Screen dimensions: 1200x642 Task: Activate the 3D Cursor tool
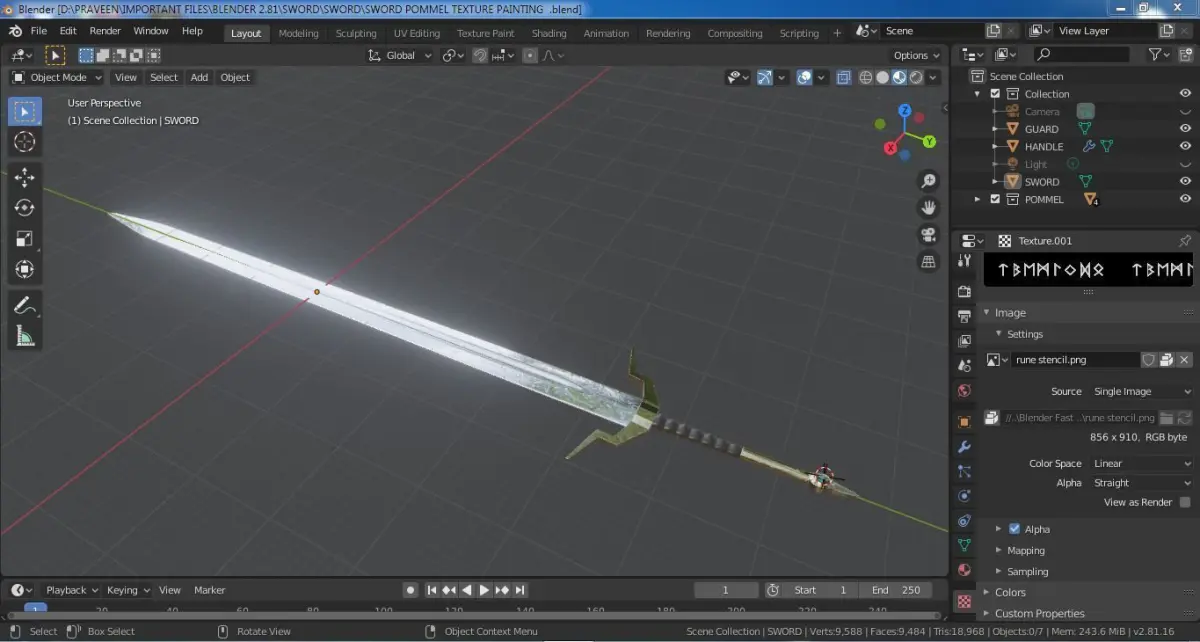click(25, 142)
